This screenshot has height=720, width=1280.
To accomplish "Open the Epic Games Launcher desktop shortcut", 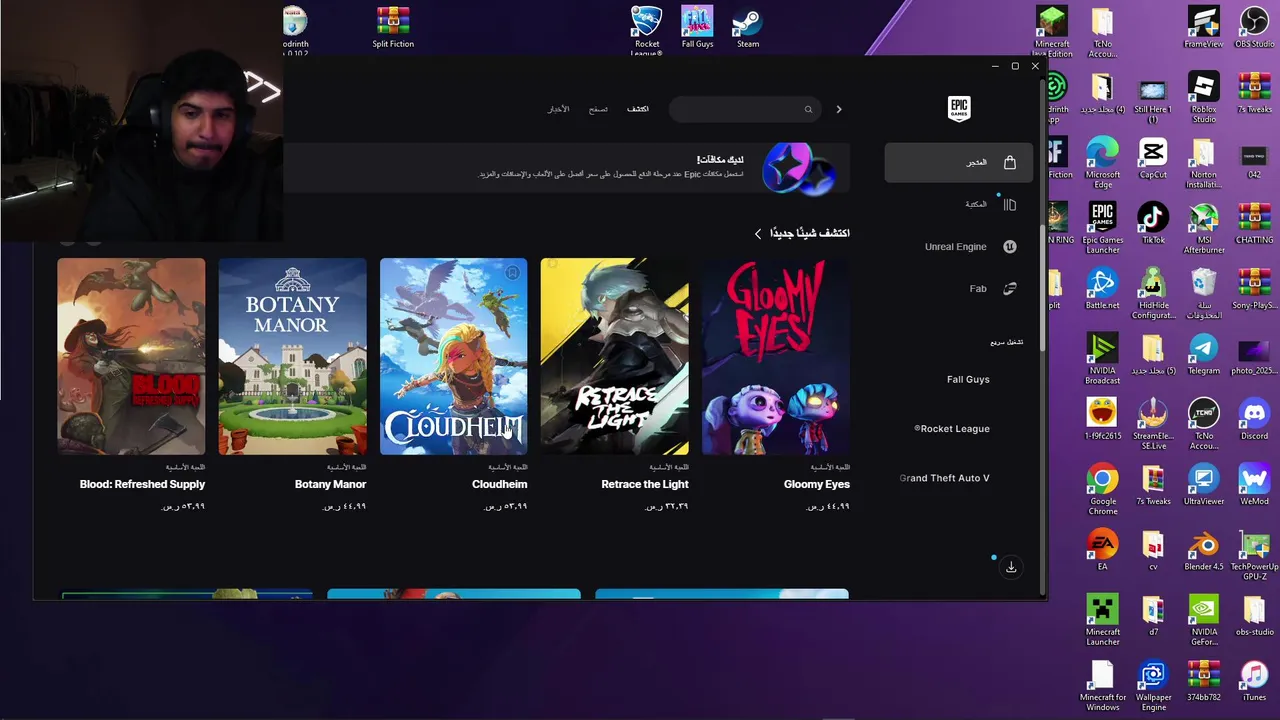I will (x=1103, y=228).
